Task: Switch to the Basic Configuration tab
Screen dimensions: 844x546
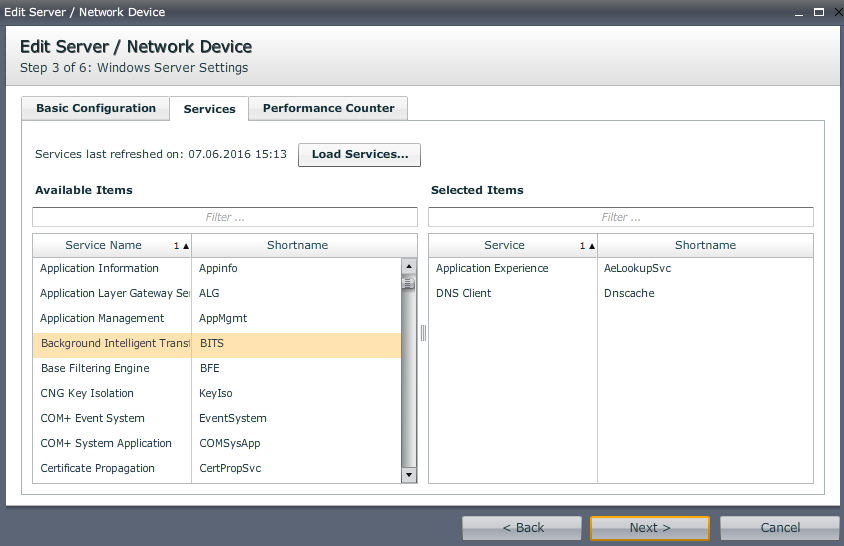Action: (x=96, y=108)
